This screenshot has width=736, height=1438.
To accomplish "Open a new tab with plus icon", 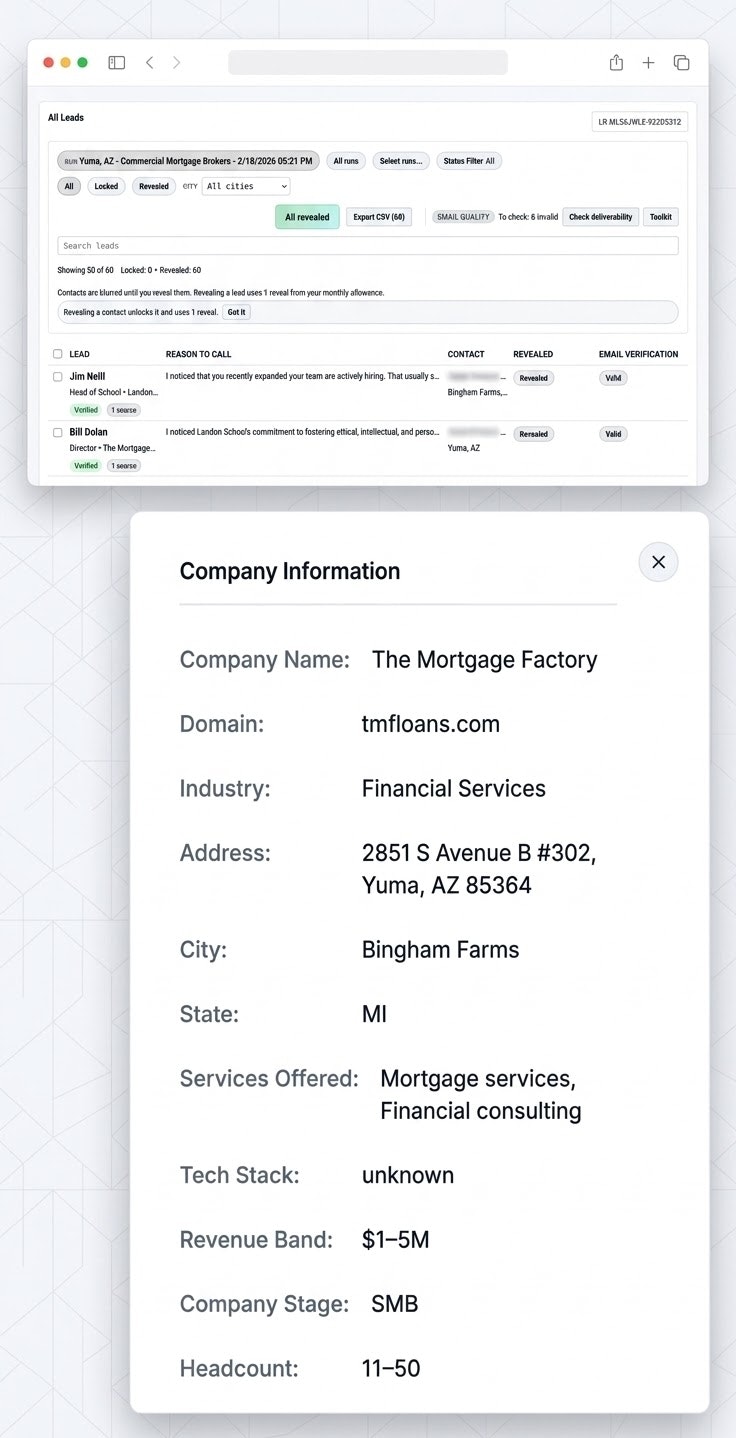I will point(648,62).
